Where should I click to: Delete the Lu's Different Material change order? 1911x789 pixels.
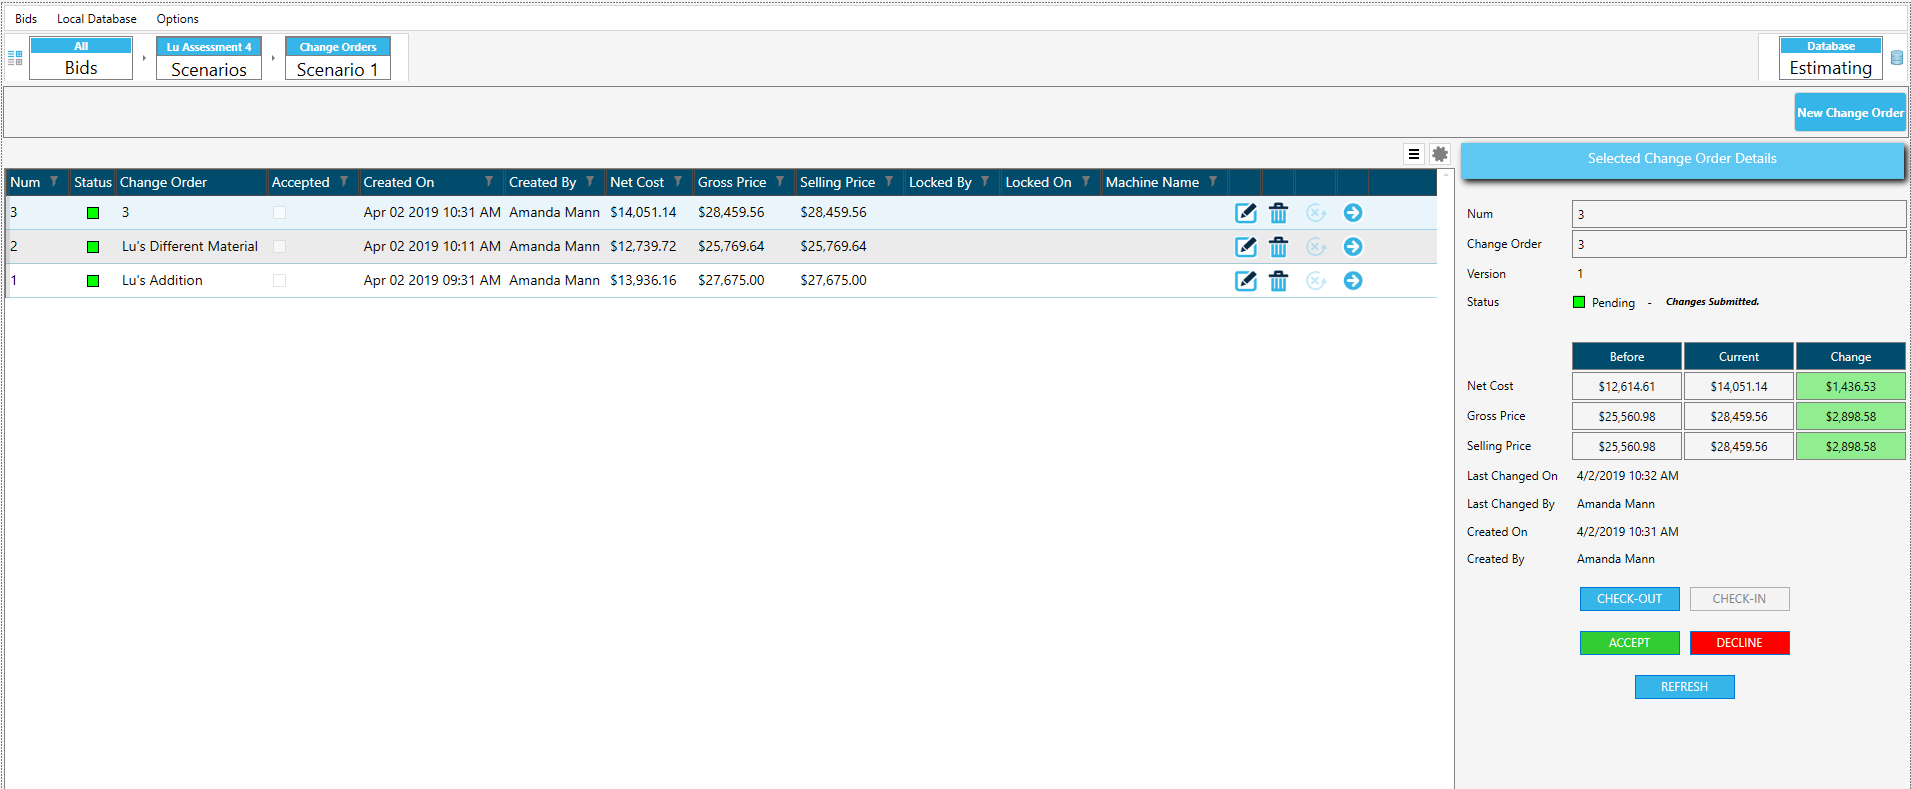point(1278,247)
